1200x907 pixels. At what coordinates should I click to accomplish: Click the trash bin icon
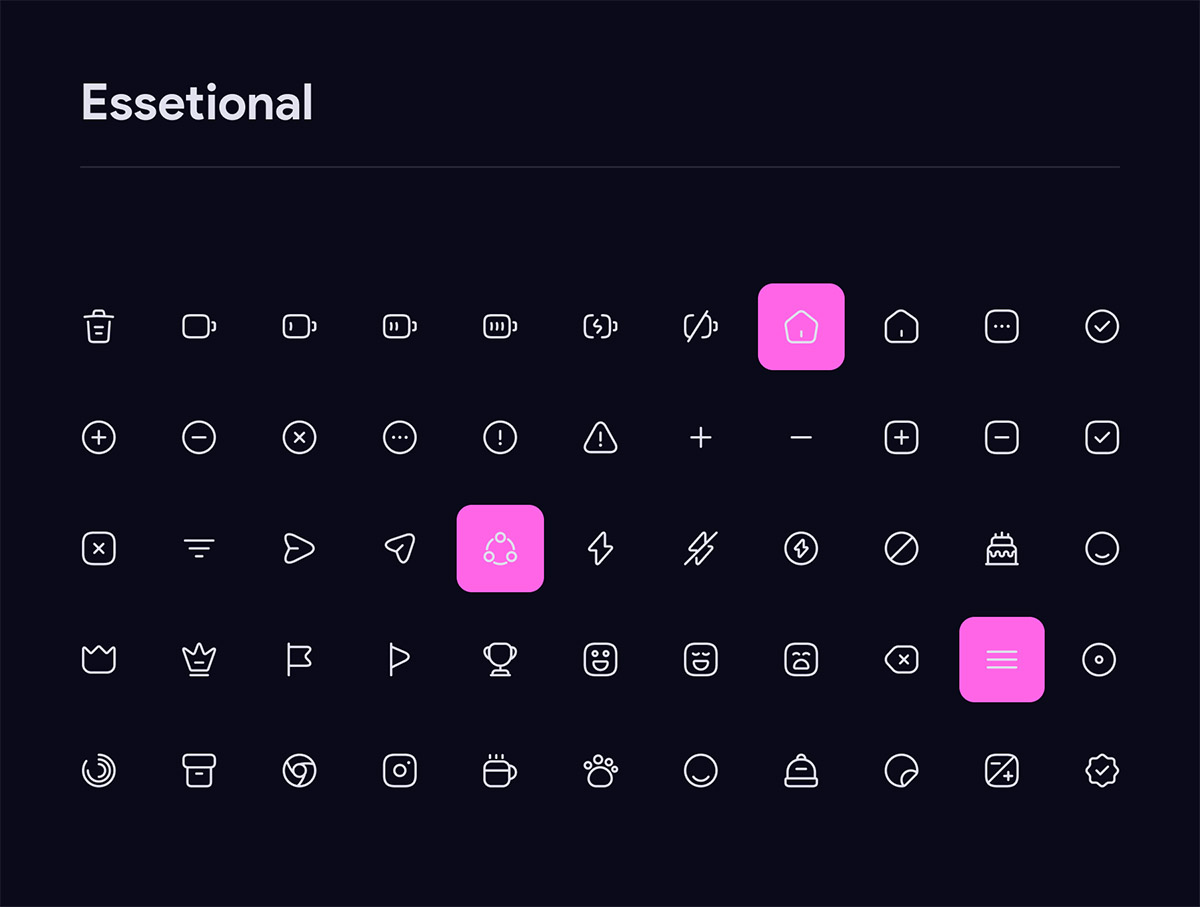click(99, 326)
